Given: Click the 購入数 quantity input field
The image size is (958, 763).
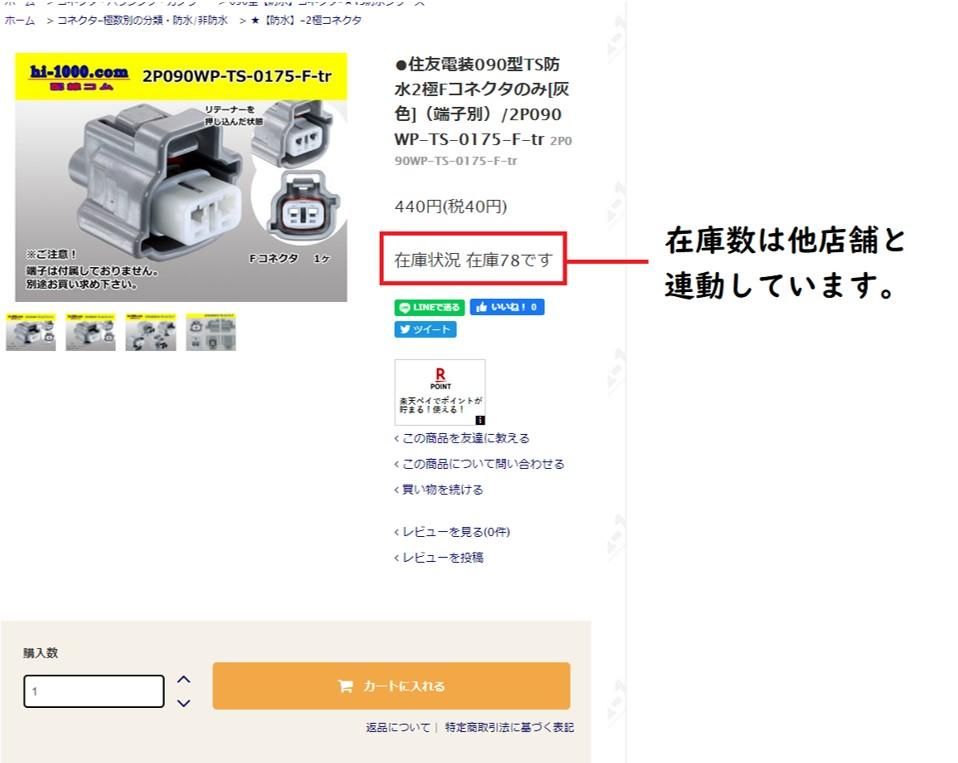Looking at the screenshot, I should tap(94, 692).
